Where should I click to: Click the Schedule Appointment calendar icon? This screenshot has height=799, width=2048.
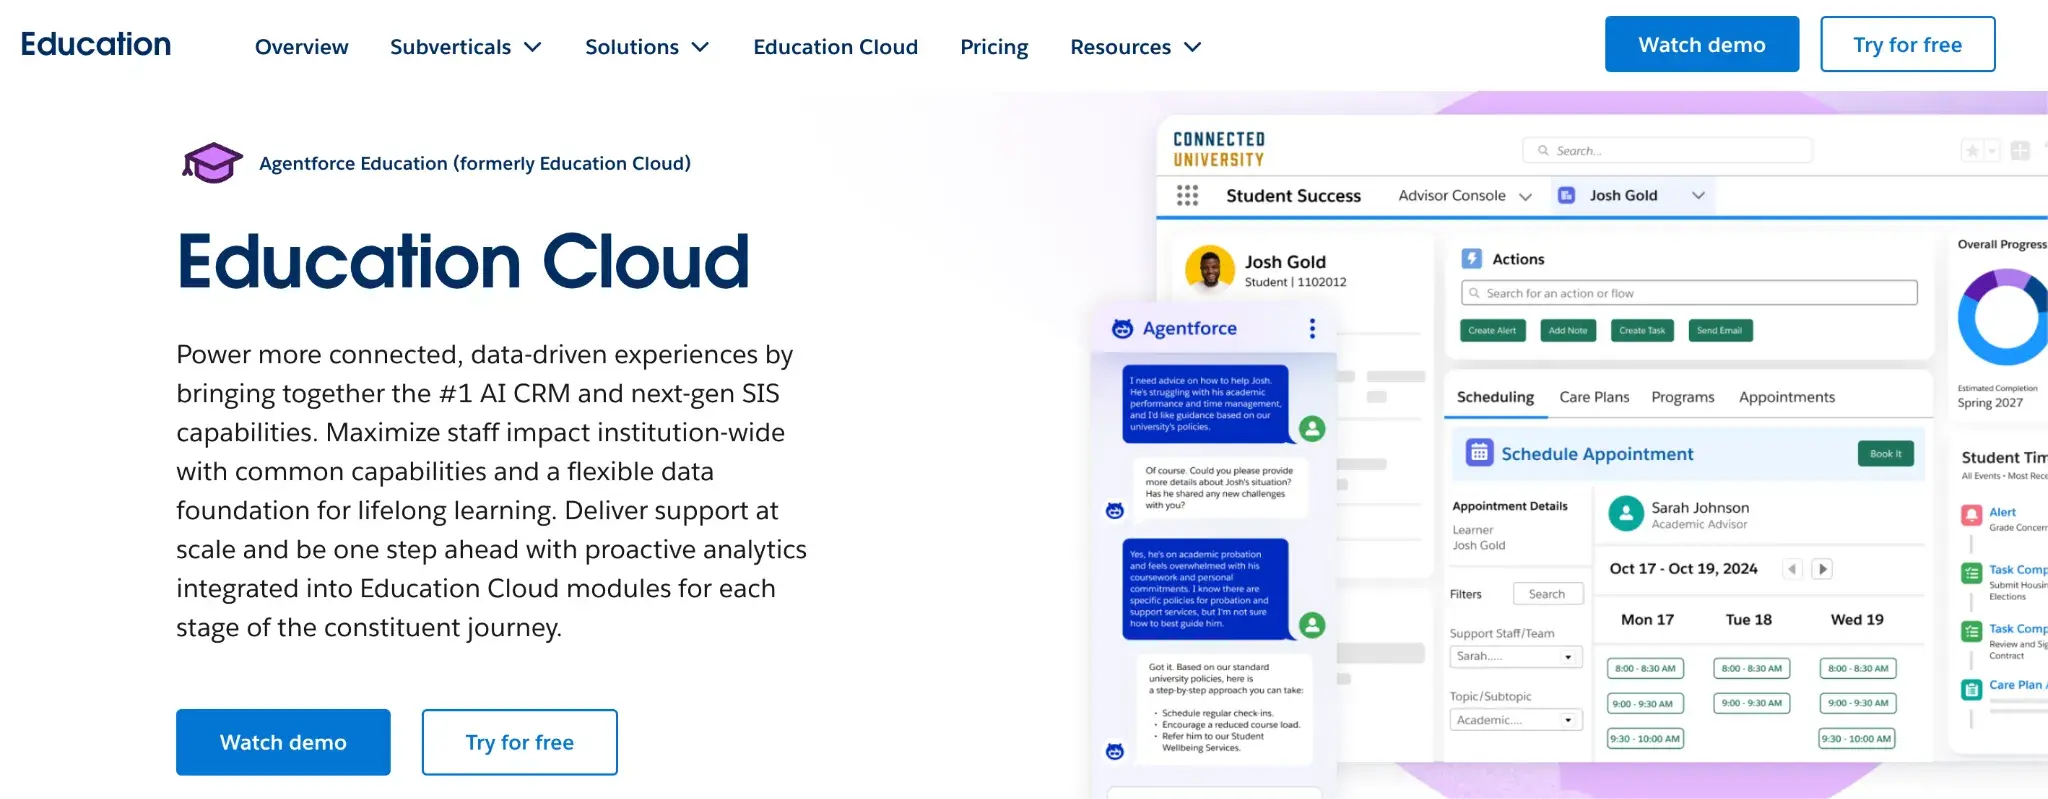pos(1479,453)
